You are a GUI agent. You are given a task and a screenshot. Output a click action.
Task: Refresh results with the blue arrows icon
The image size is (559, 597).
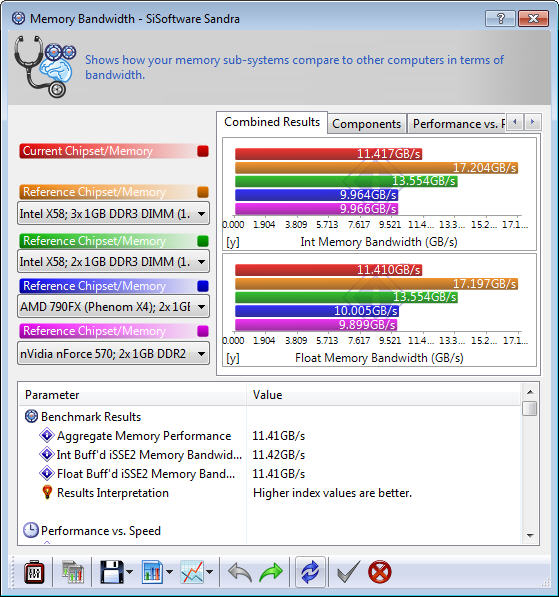310,572
